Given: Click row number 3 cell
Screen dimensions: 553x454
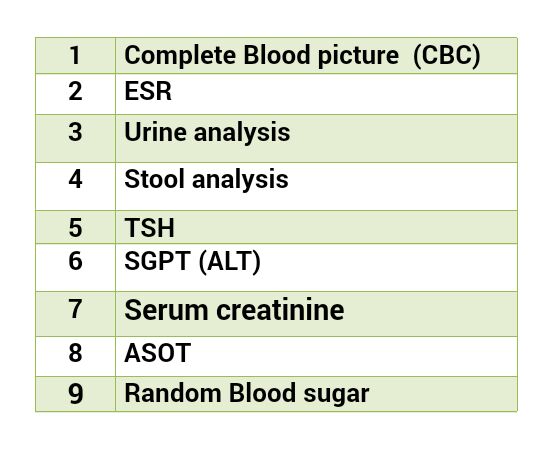Looking at the screenshot, I should pos(75,138).
